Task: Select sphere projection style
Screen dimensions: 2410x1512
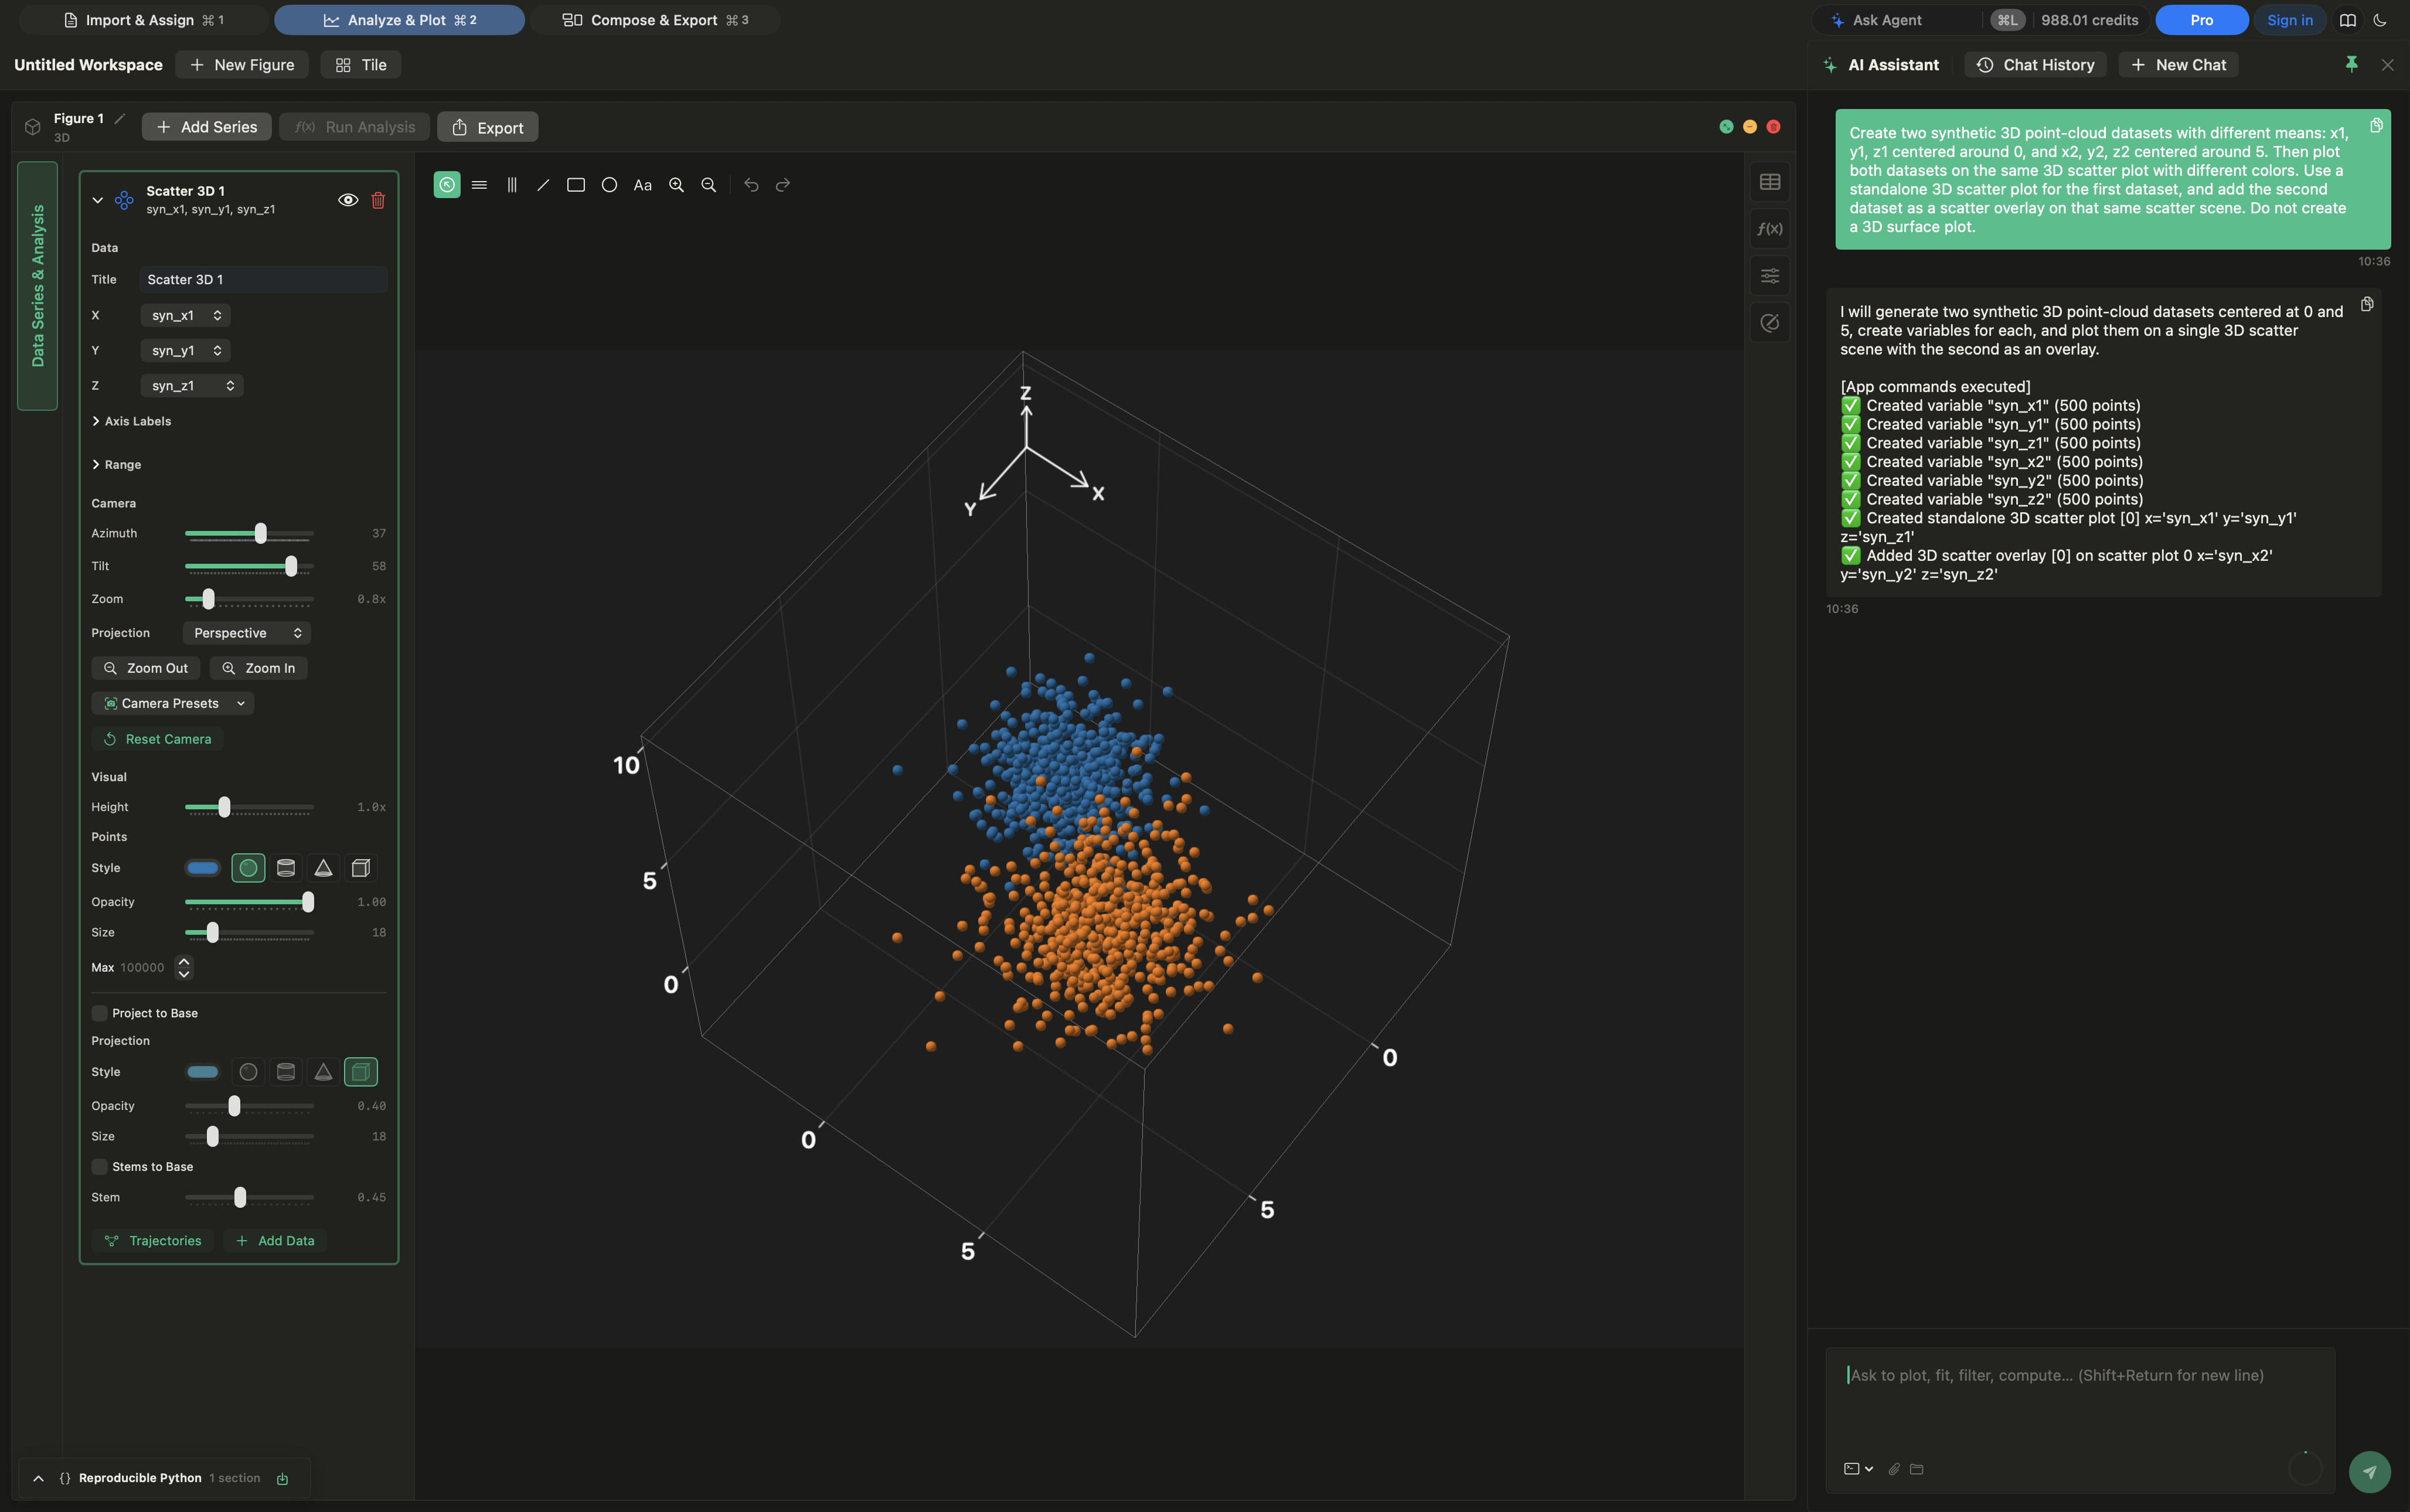Action: coord(248,1072)
